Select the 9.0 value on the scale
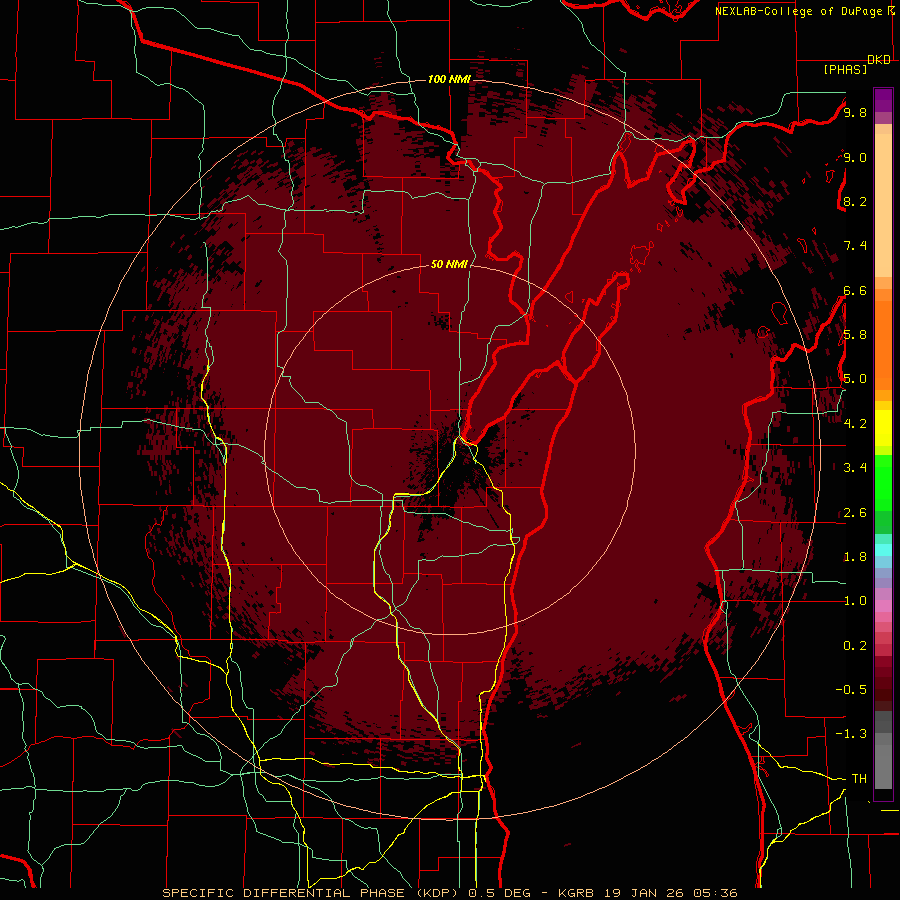 pyautogui.click(x=855, y=157)
